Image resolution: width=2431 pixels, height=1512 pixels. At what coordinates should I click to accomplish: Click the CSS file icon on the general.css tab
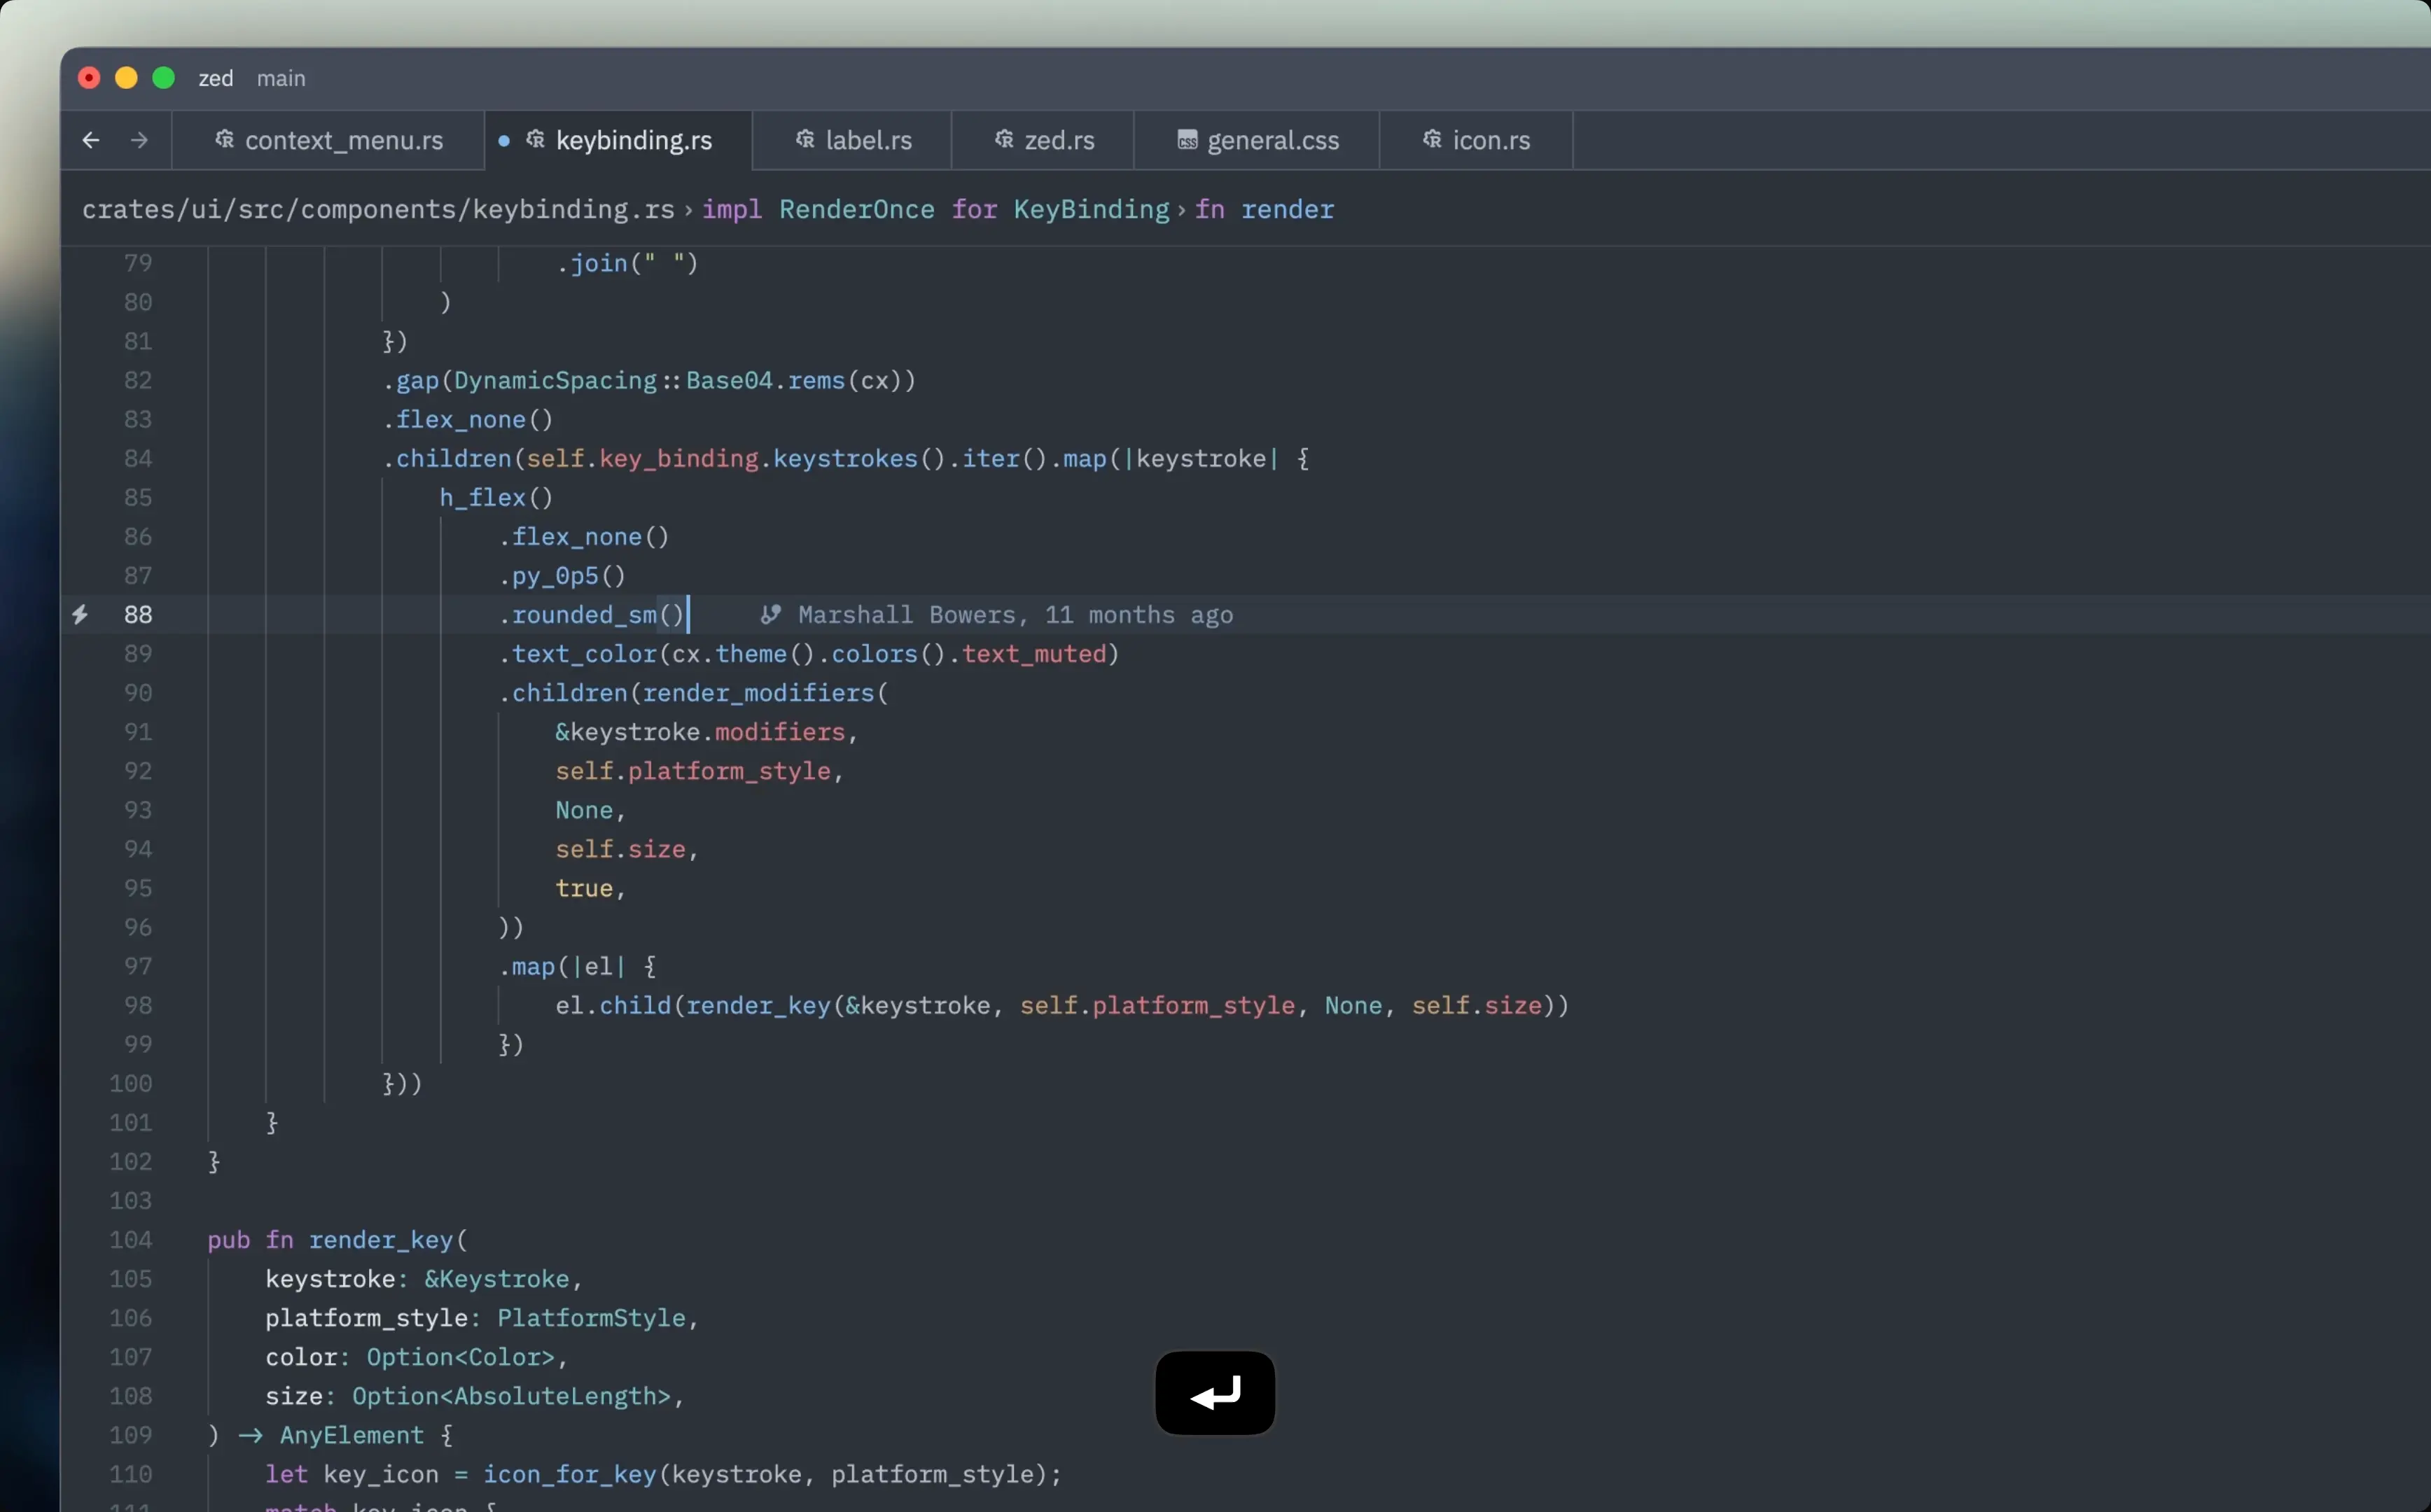click(1187, 140)
